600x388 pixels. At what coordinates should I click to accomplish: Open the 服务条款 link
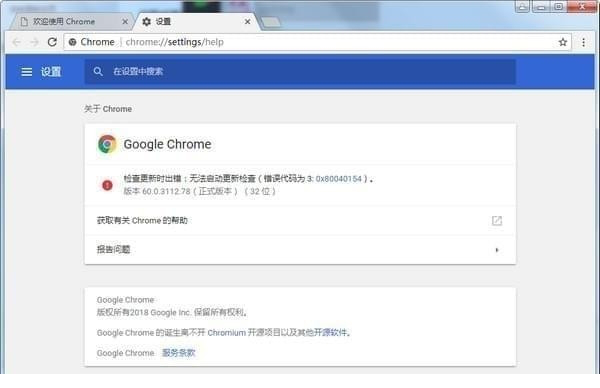[x=178, y=353]
